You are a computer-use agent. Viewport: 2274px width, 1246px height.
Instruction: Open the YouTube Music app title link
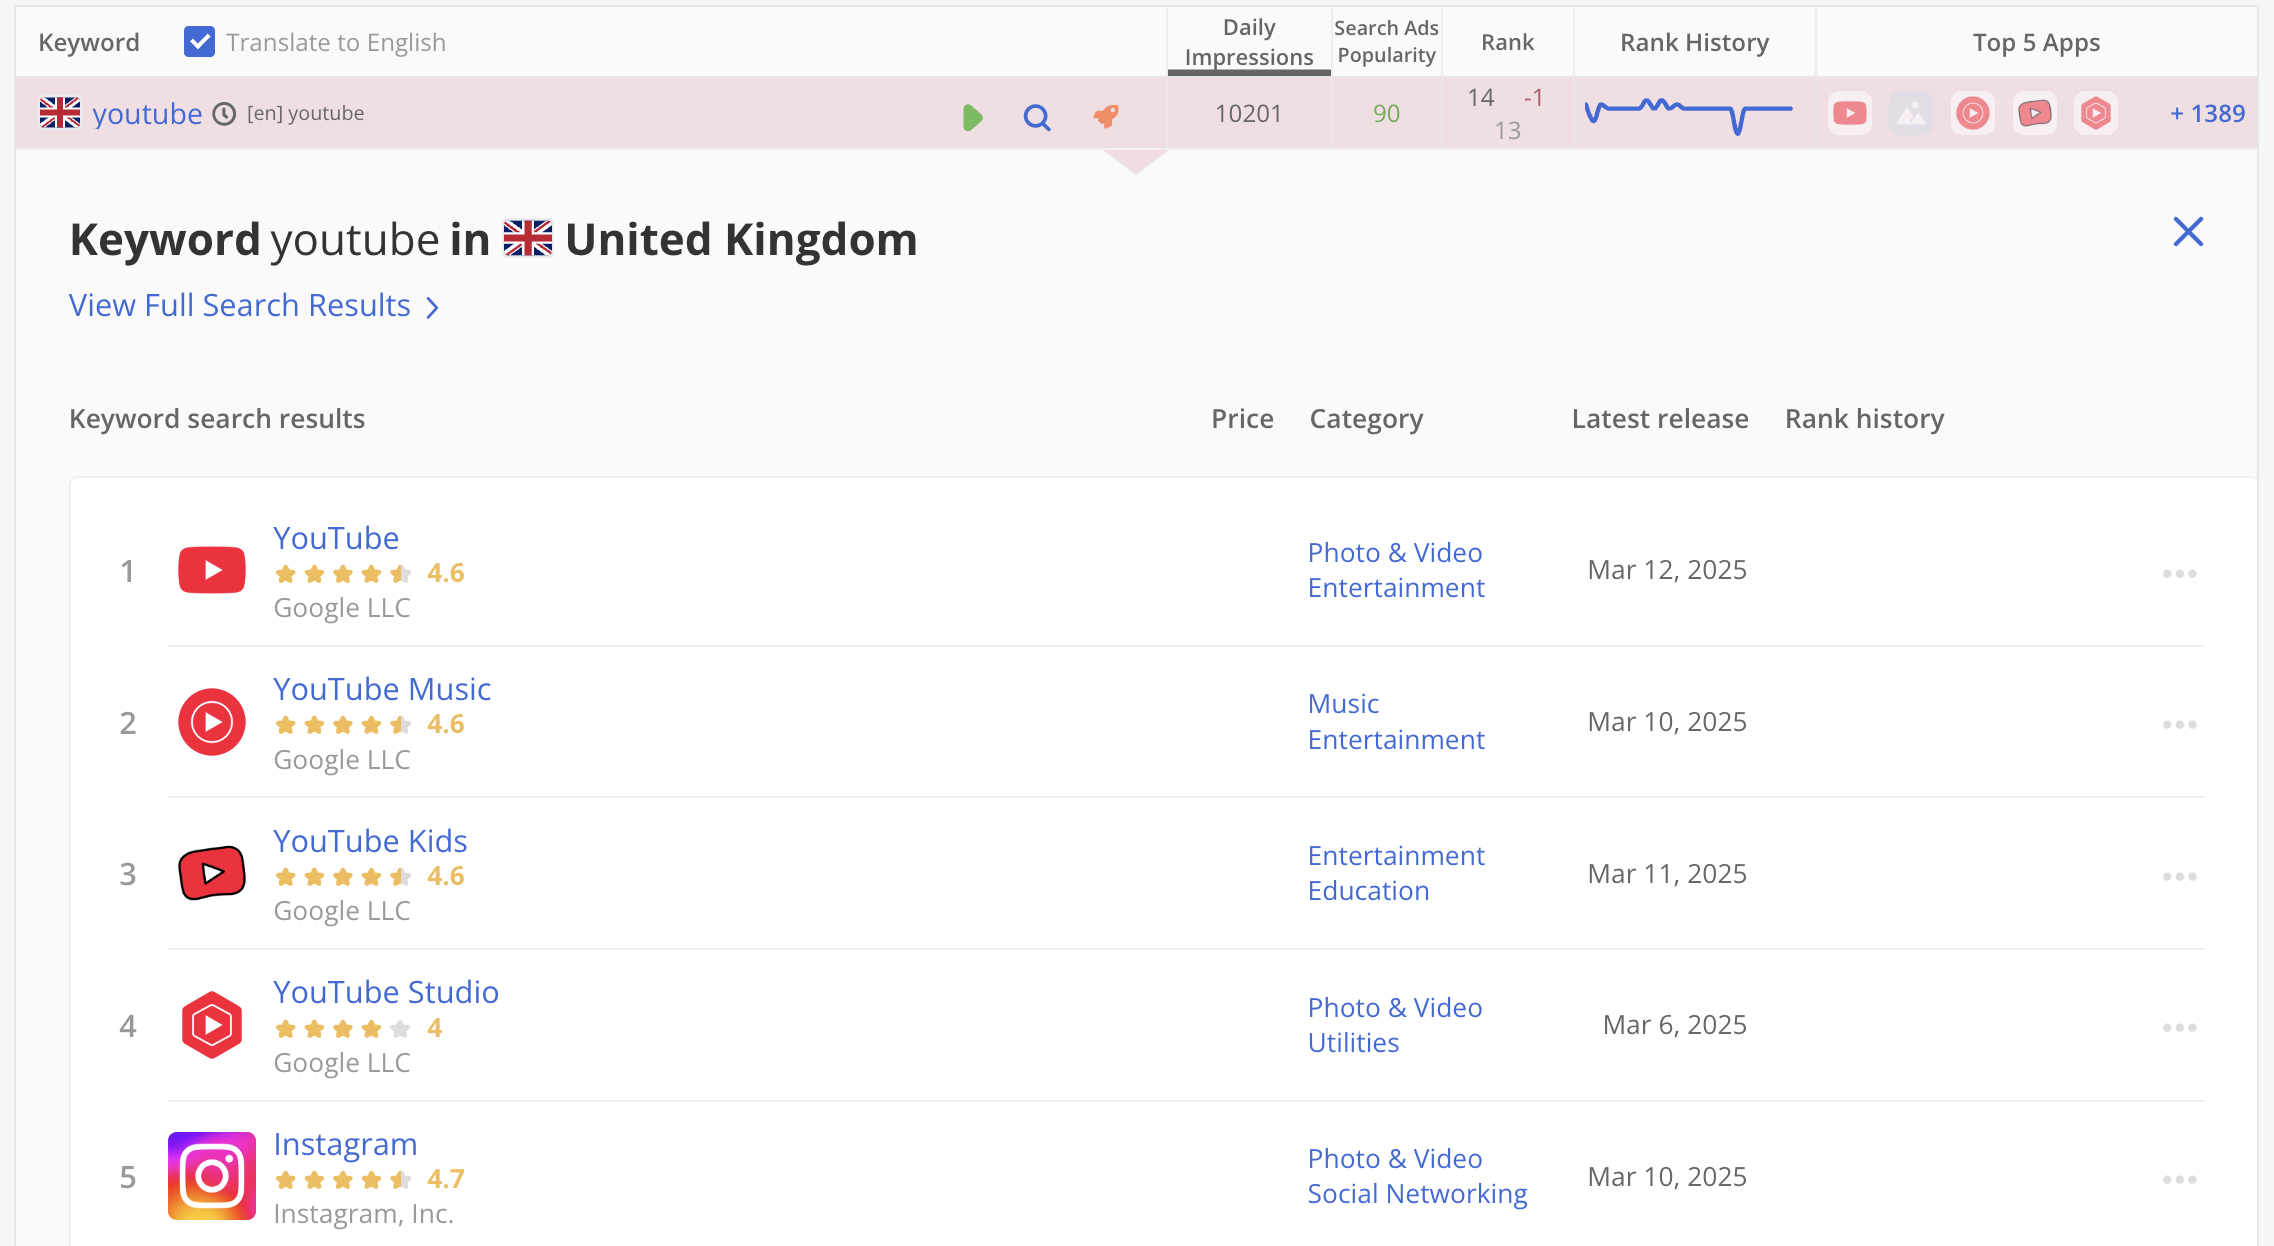(382, 689)
